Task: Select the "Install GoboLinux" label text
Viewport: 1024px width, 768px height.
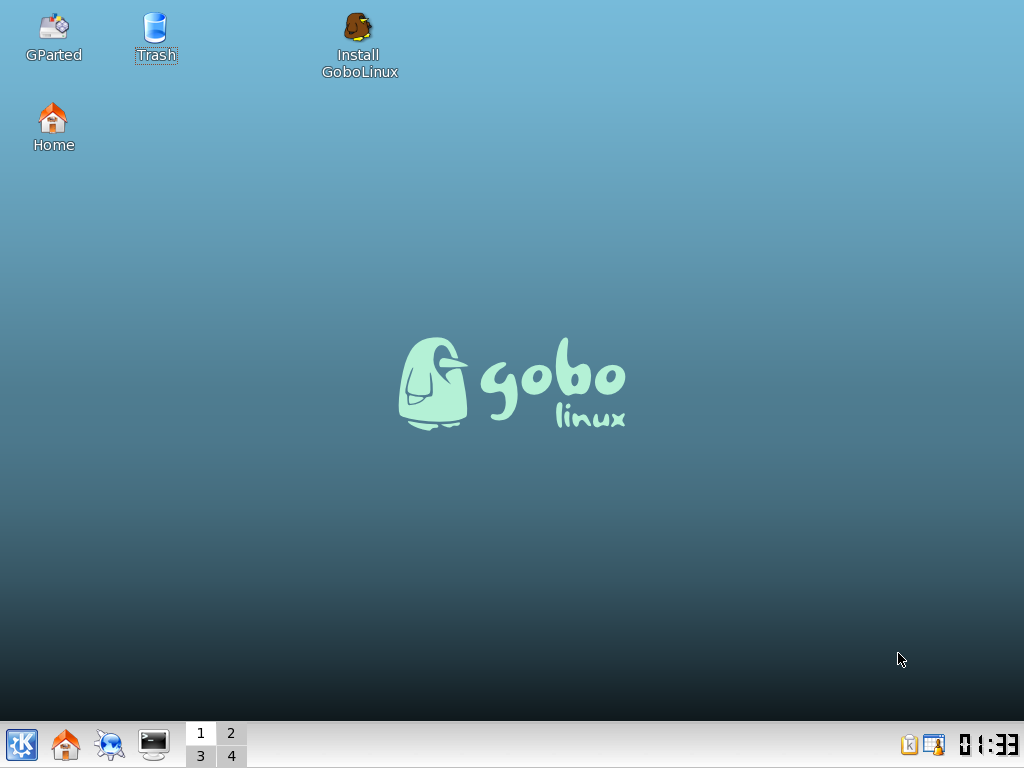Action: pos(359,63)
